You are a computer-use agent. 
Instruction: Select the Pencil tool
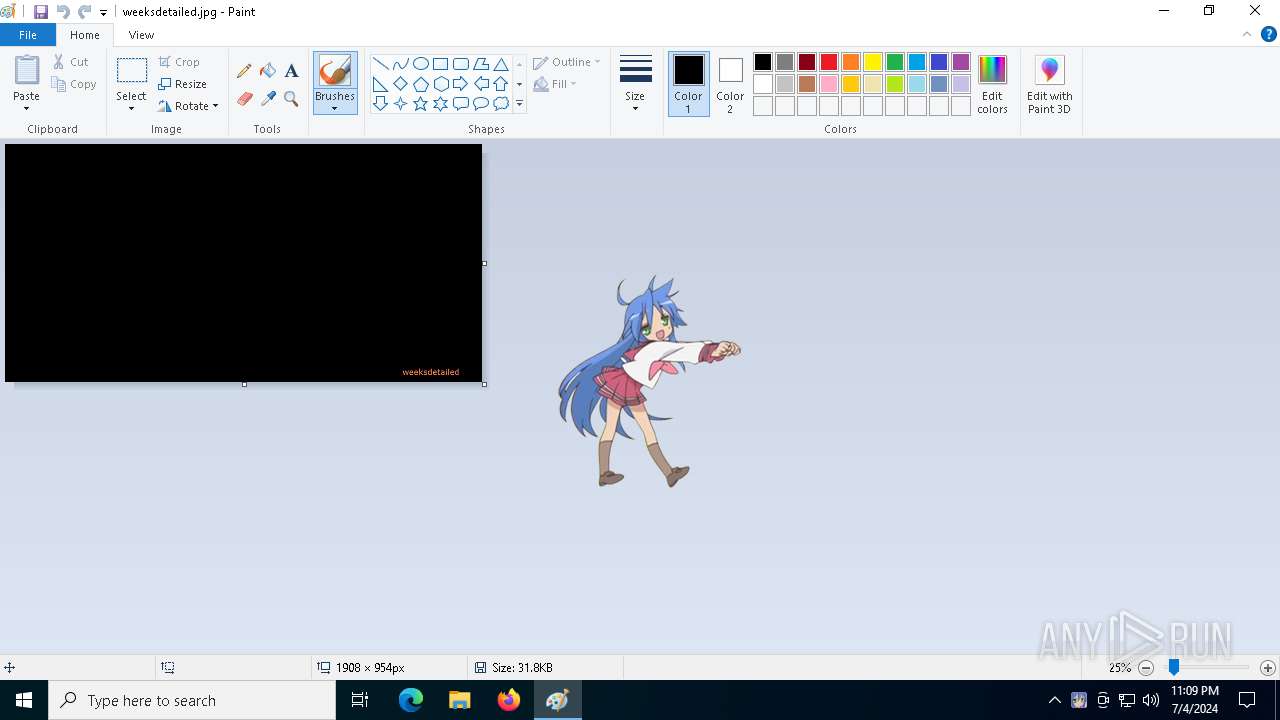click(244, 71)
